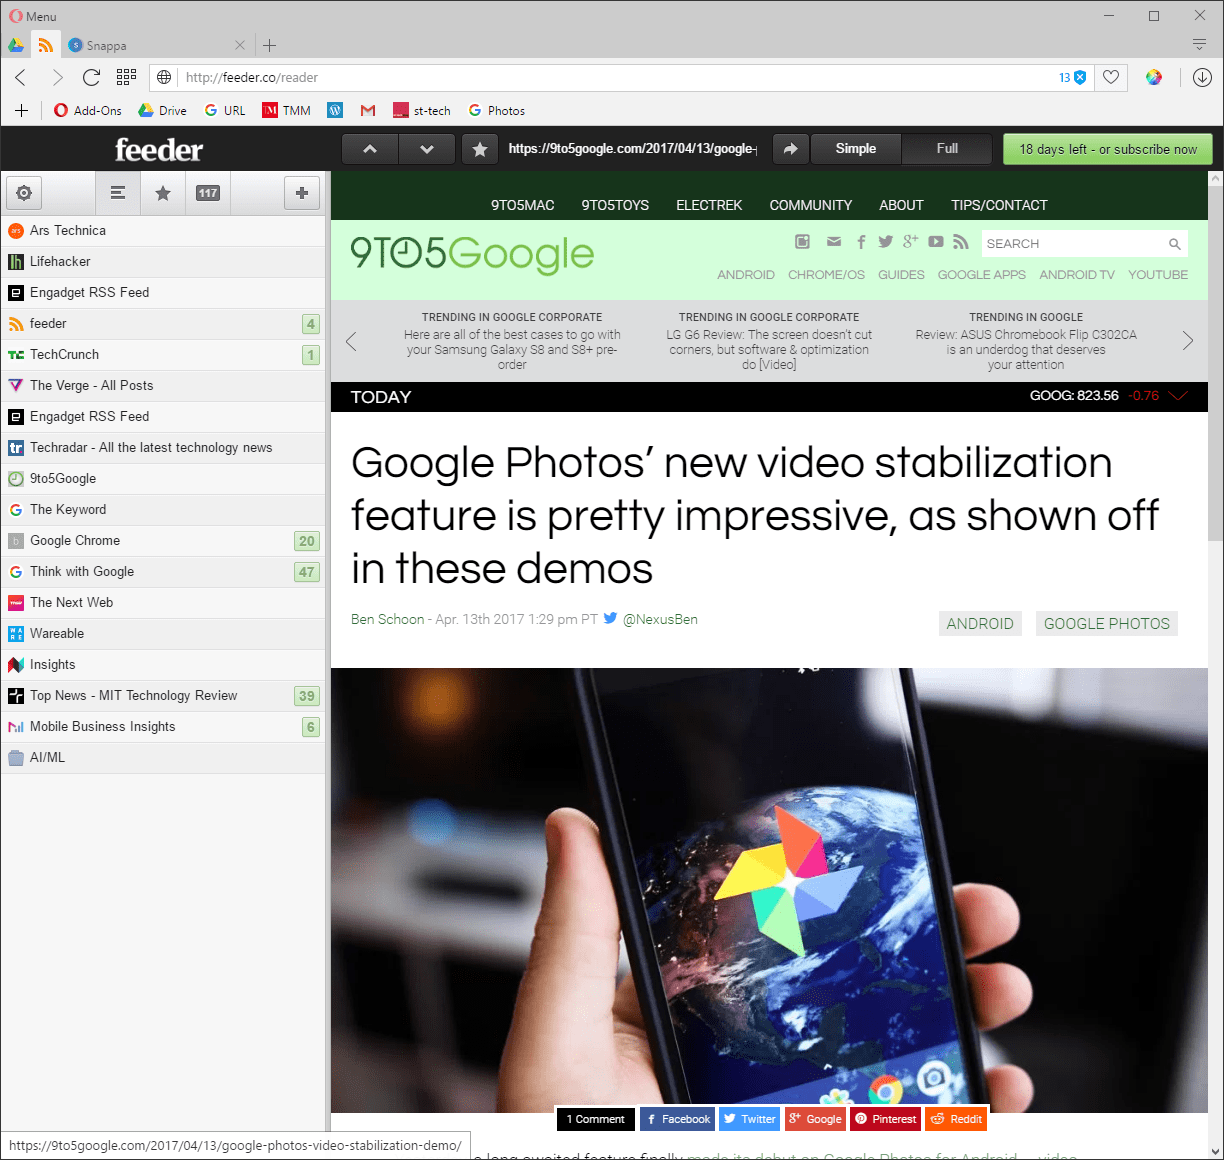Viewport: 1224px width, 1160px height.
Task: Go to previous post with up arrow
Action: [x=370, y=149]
